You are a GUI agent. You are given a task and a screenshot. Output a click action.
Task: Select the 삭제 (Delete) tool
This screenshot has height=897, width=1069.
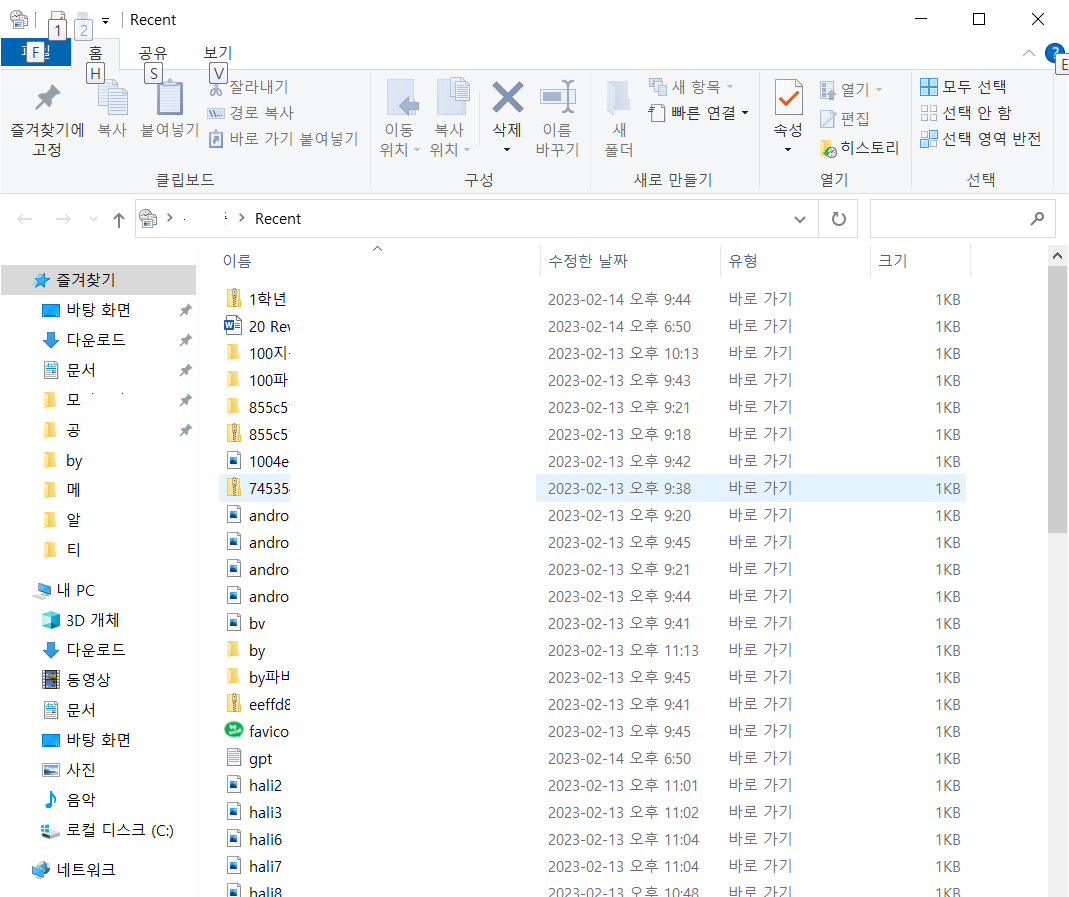[507, 117]
